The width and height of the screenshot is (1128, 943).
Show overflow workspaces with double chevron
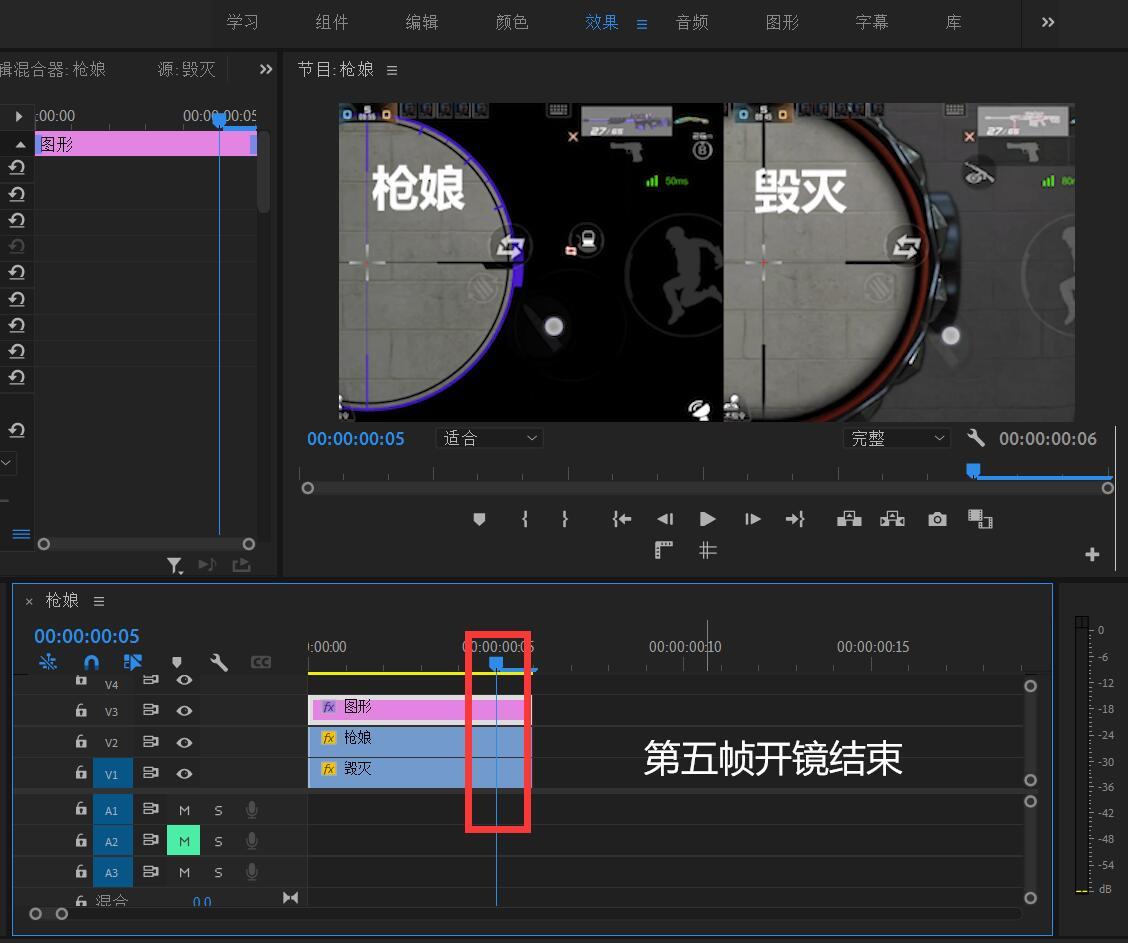1048,22
